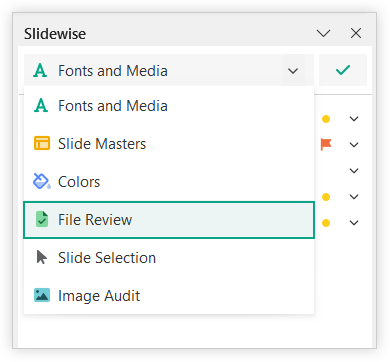Click the orange flag indicator

click(326, 144)
